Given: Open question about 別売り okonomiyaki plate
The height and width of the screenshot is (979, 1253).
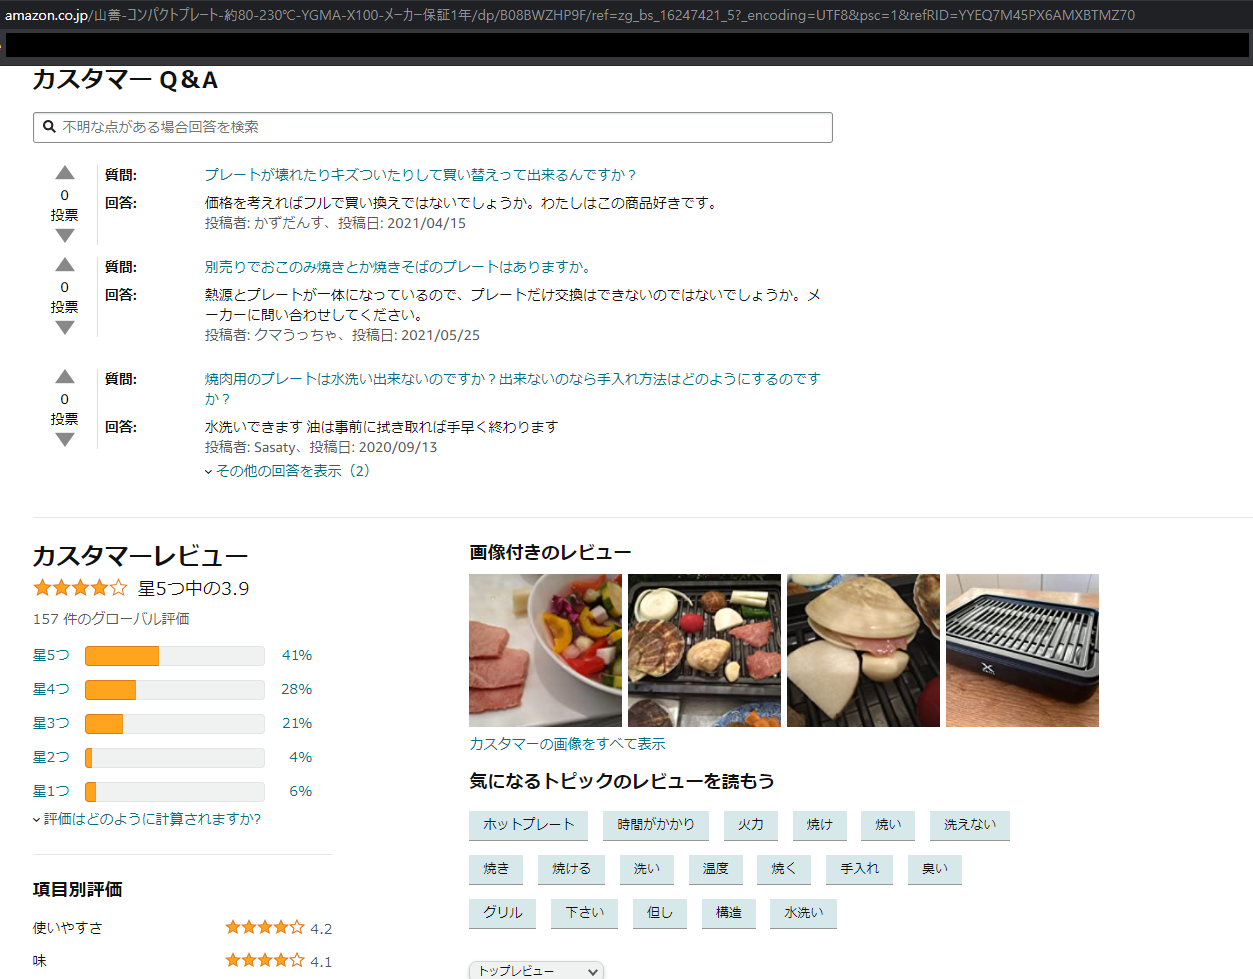Looking at the screenshot, I should point(398,267).
